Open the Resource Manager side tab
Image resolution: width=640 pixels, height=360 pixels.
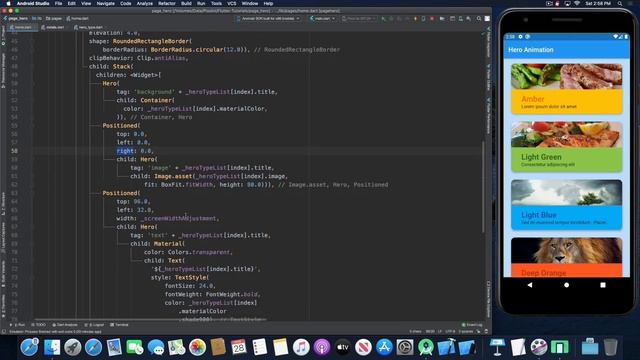pyautogui.click(x=3, y=70)
